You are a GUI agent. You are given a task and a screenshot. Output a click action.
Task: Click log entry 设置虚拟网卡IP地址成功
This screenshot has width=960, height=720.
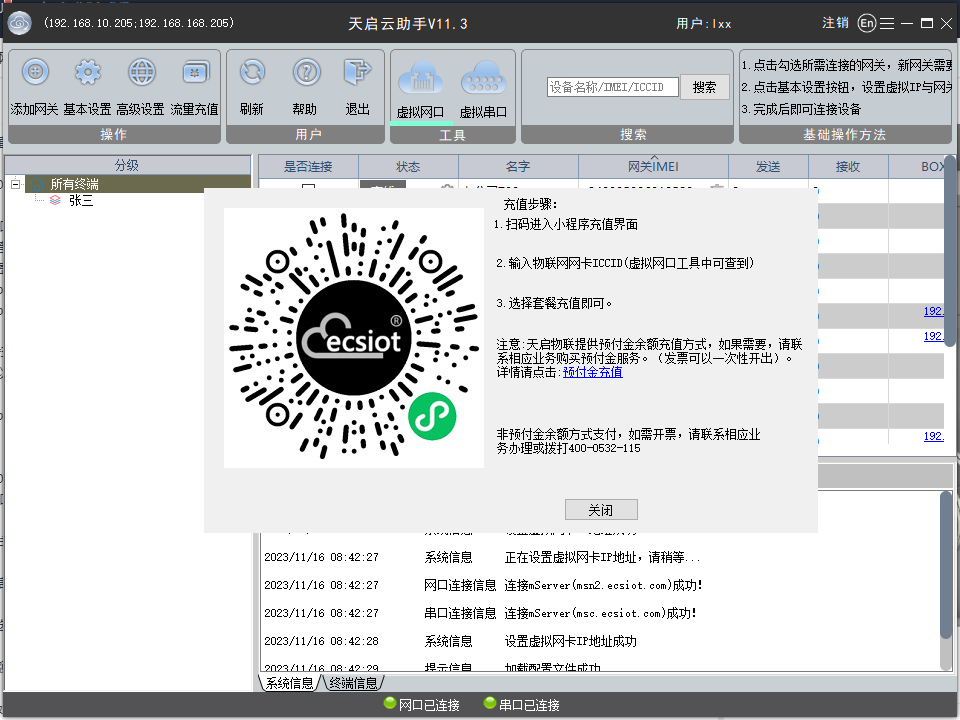coord(571,641)
